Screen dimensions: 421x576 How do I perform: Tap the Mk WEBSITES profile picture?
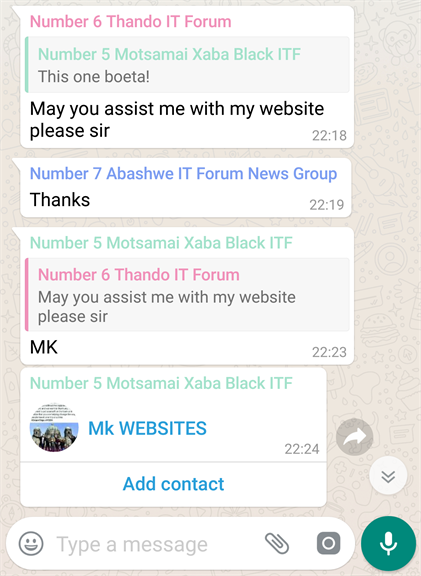coord(54,427)
